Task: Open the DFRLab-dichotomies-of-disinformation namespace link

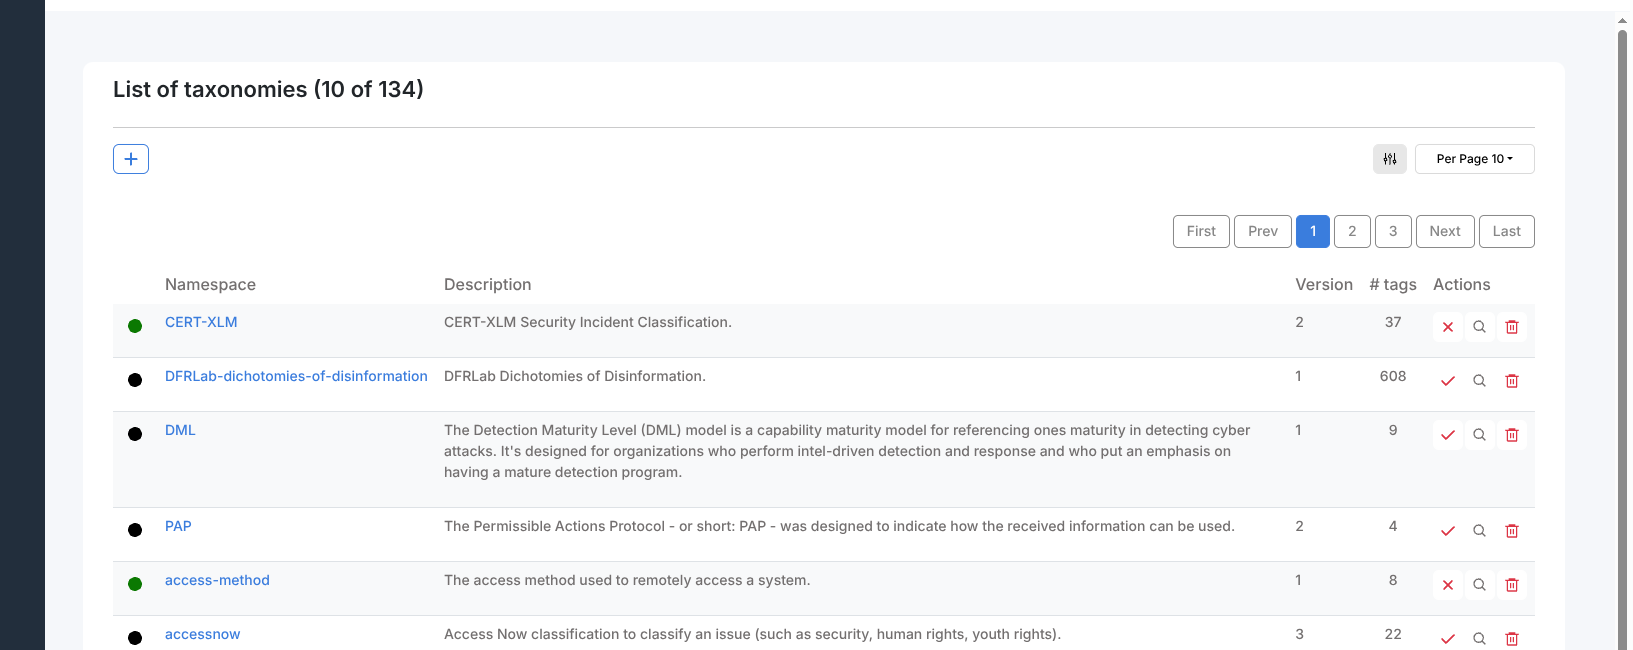Action: pyautogui.click(x=296, y=376)
